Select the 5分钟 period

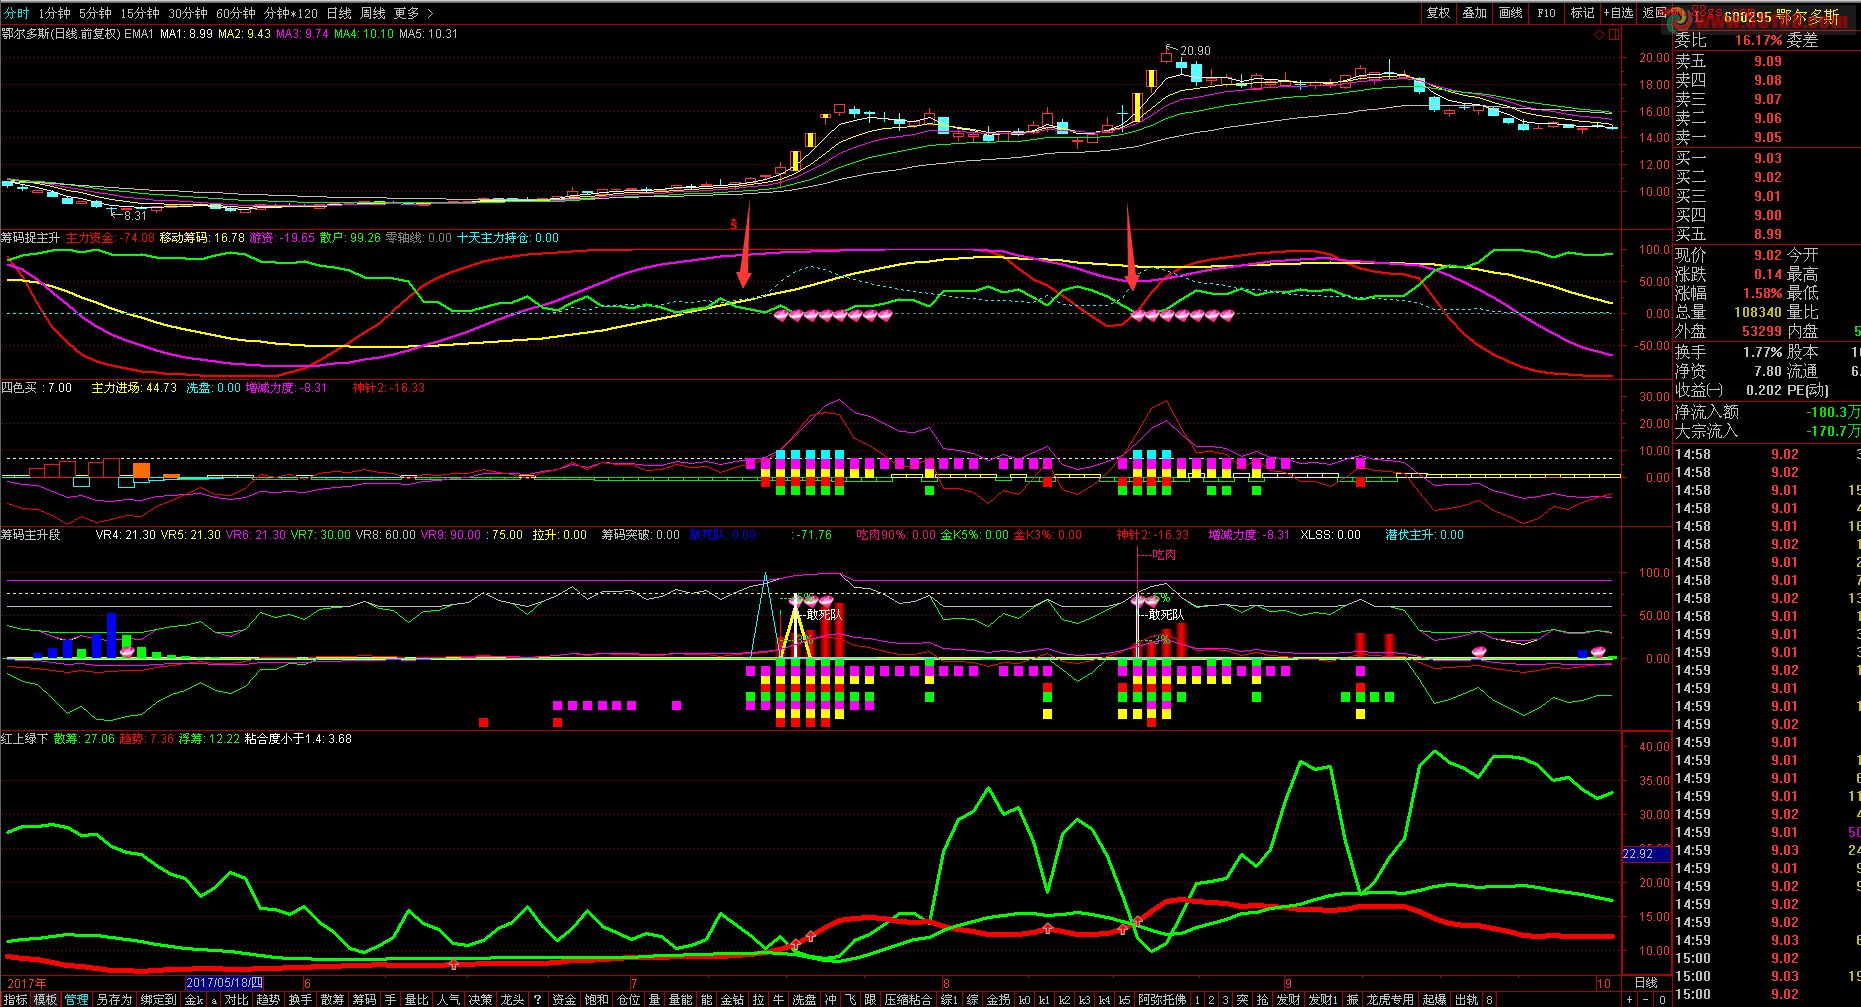[95, 13]
